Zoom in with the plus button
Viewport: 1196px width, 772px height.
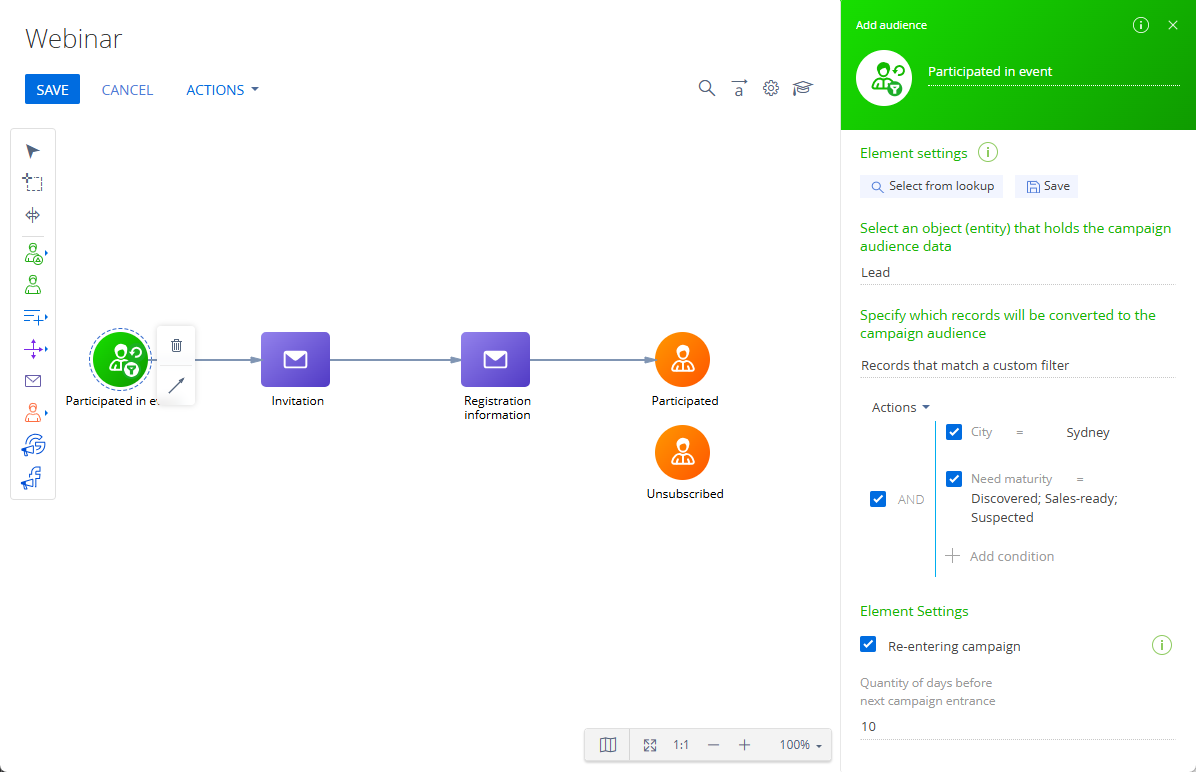click(x=744, y=745)
